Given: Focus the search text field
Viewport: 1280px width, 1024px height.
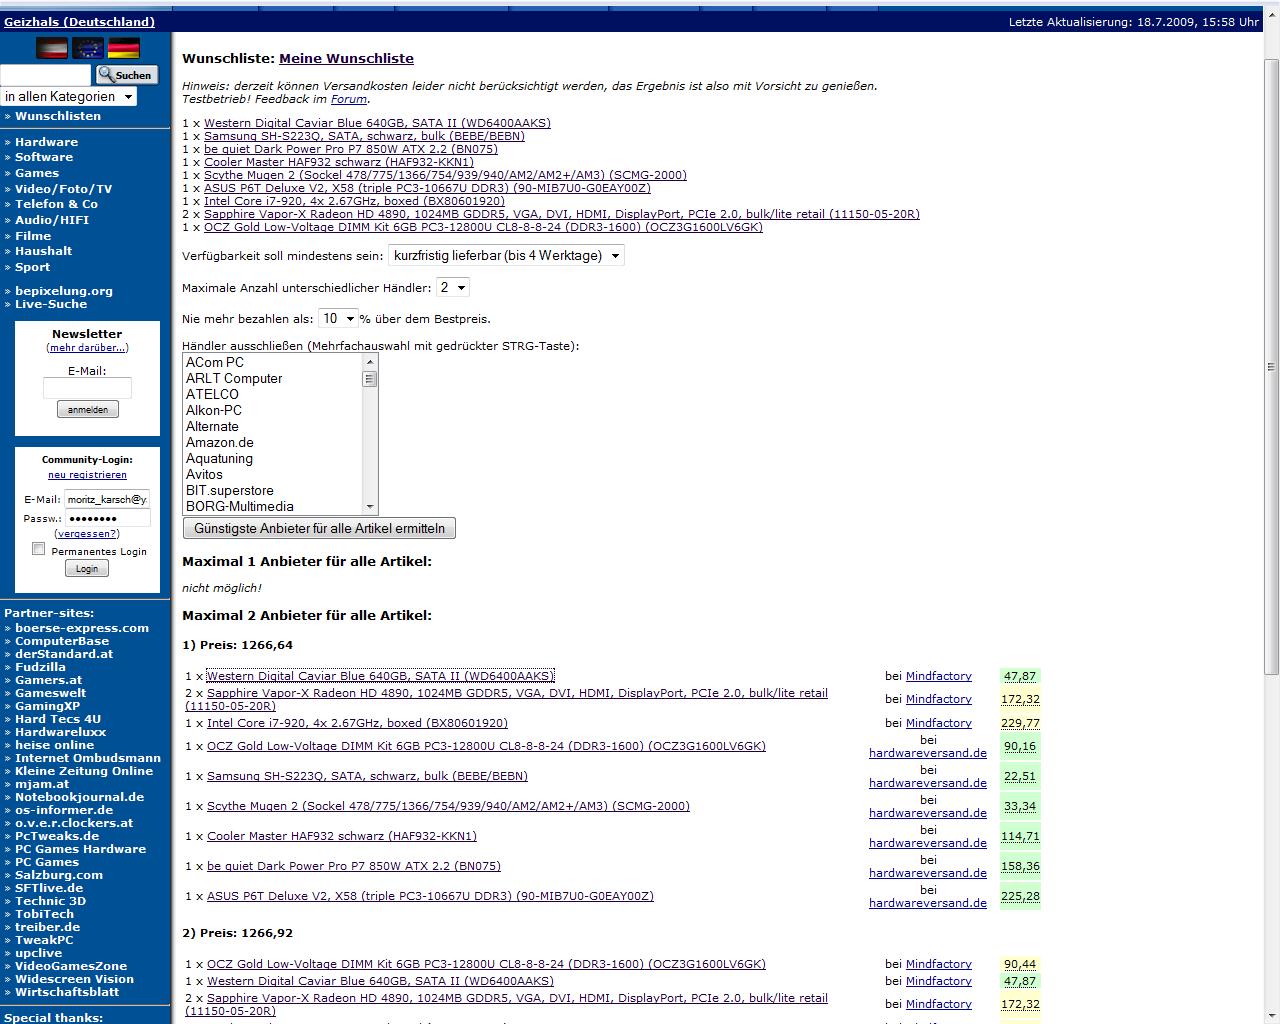Looking at the screenshot, I should (x=46, y=75).
